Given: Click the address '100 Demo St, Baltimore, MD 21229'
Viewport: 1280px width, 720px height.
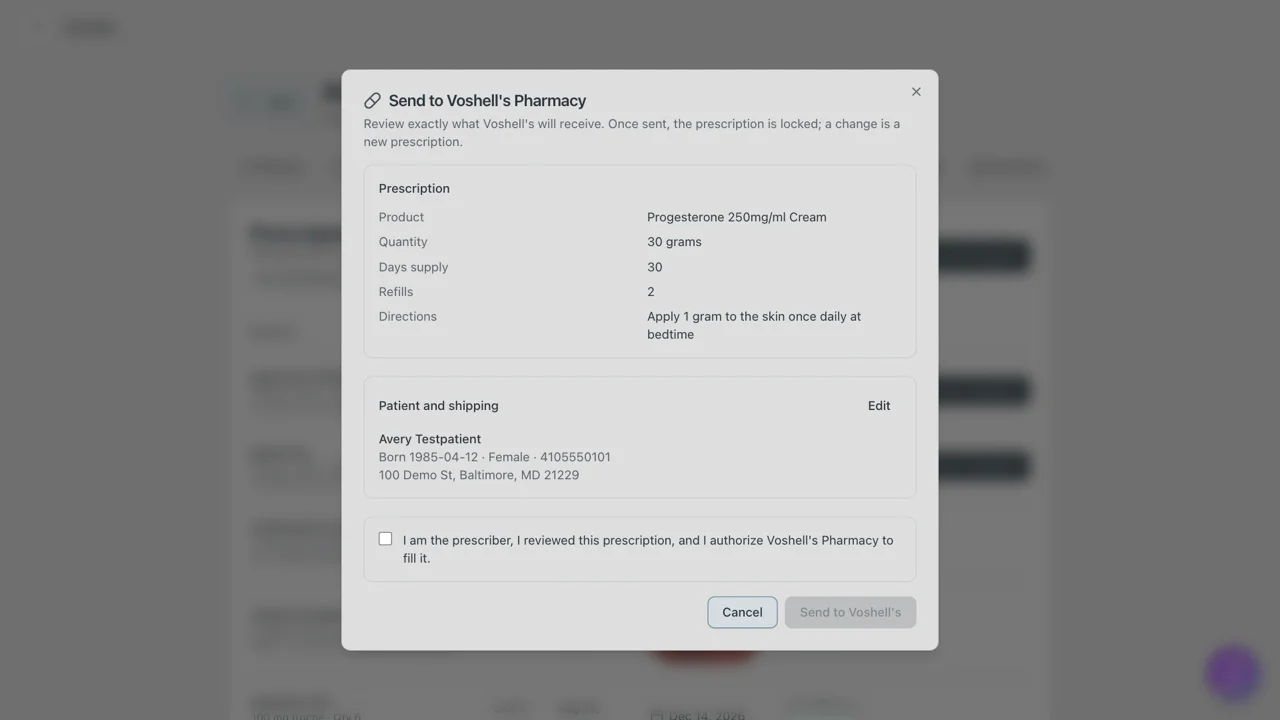Looking at the screenshot, I should (x=479, y=475).
